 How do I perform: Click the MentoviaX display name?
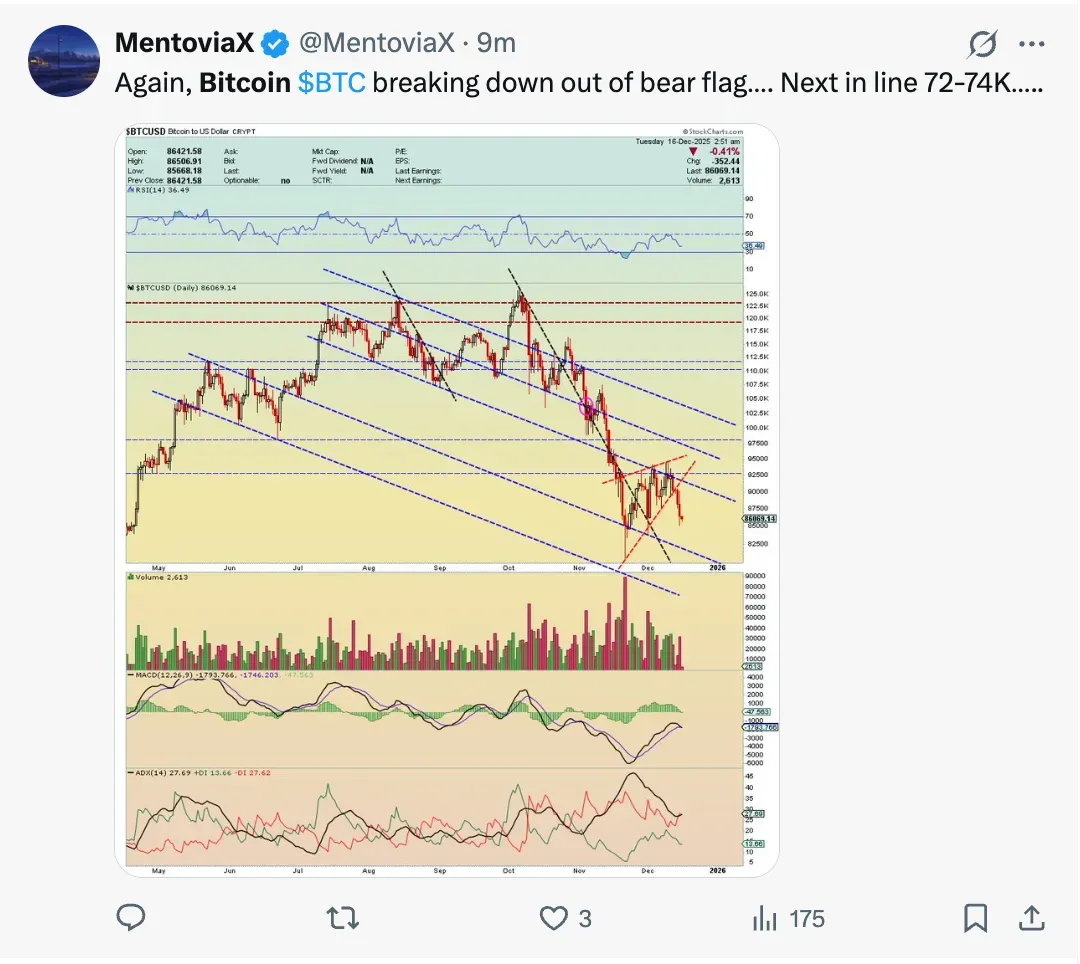tap(184, 42)
